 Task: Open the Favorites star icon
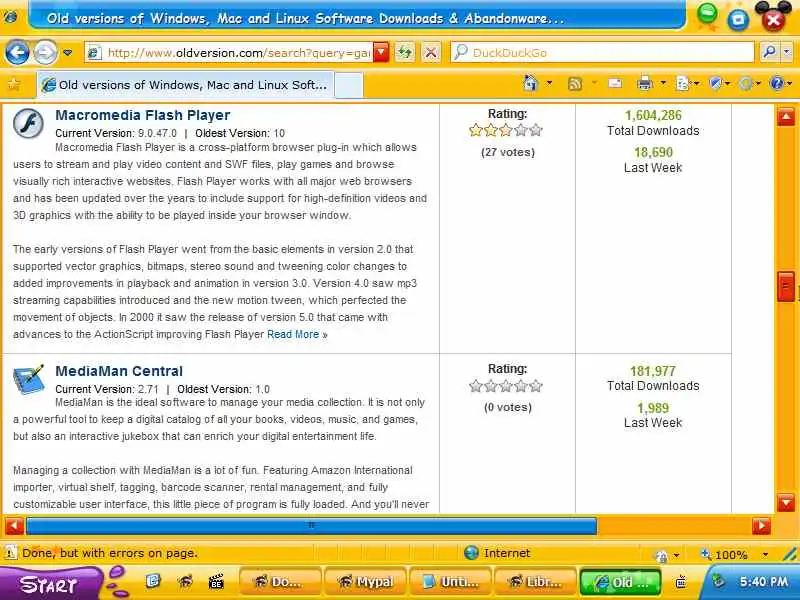pos(13,84)
